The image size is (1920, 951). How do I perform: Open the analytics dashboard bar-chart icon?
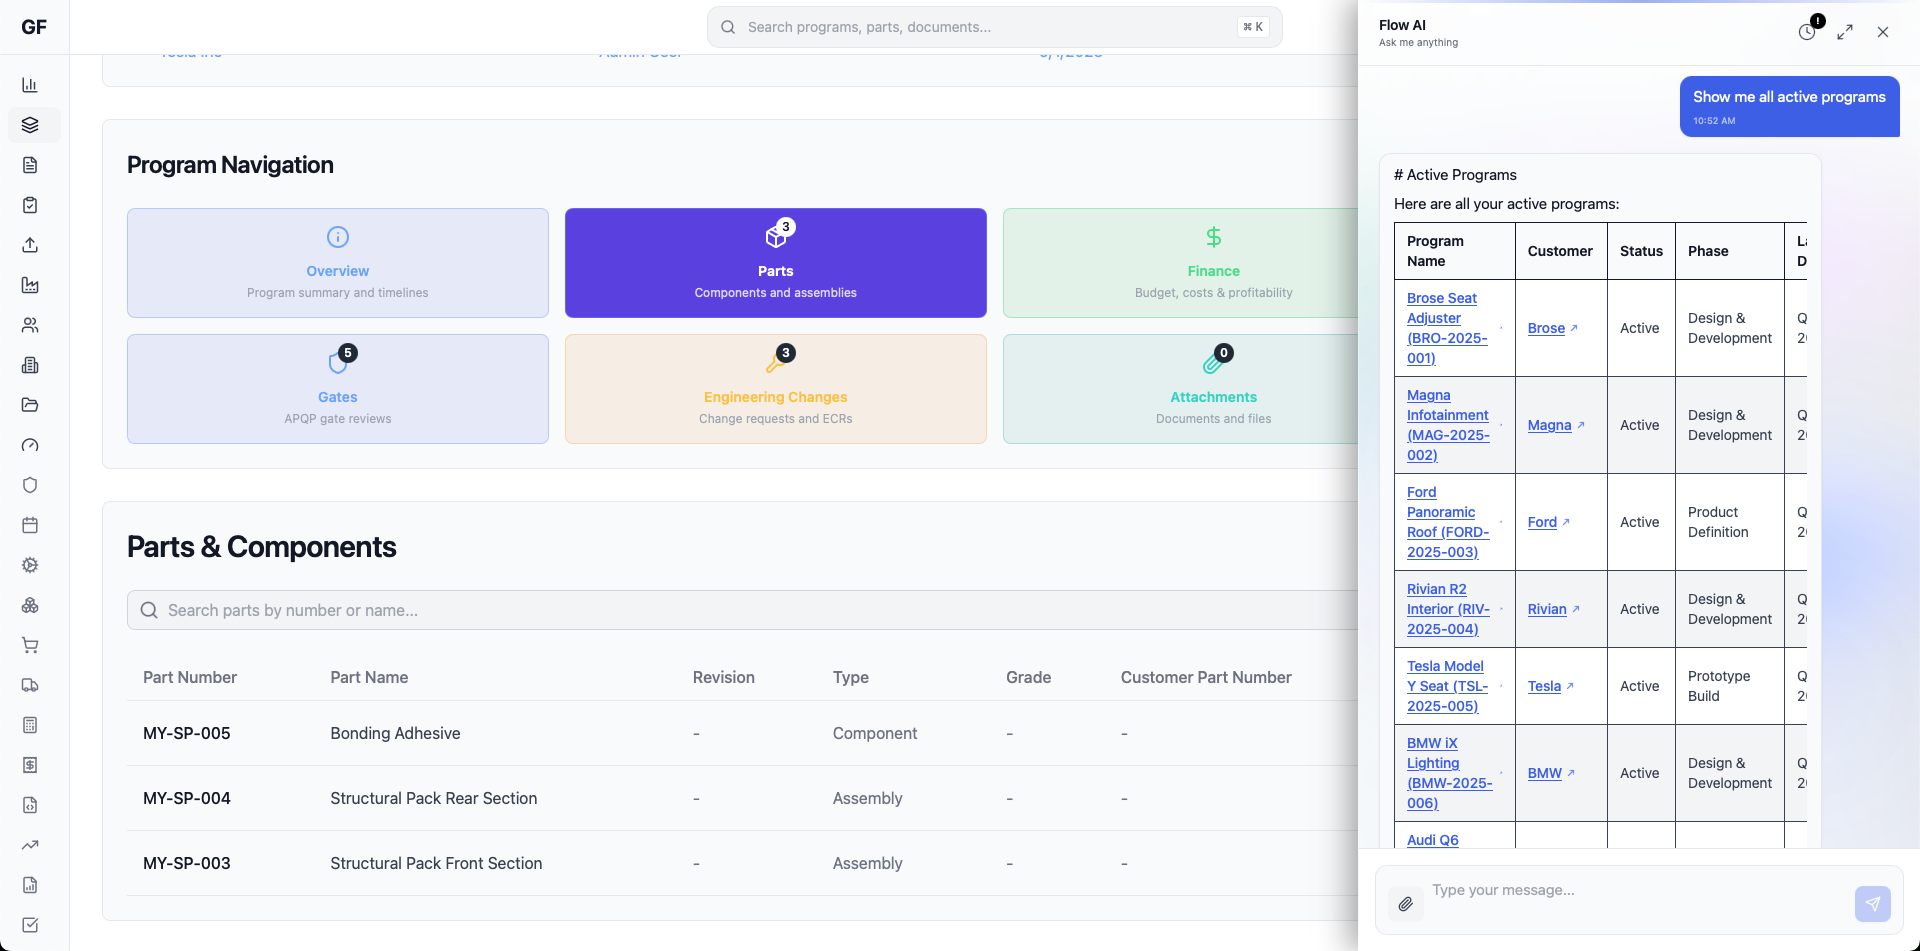pos(31,85)
